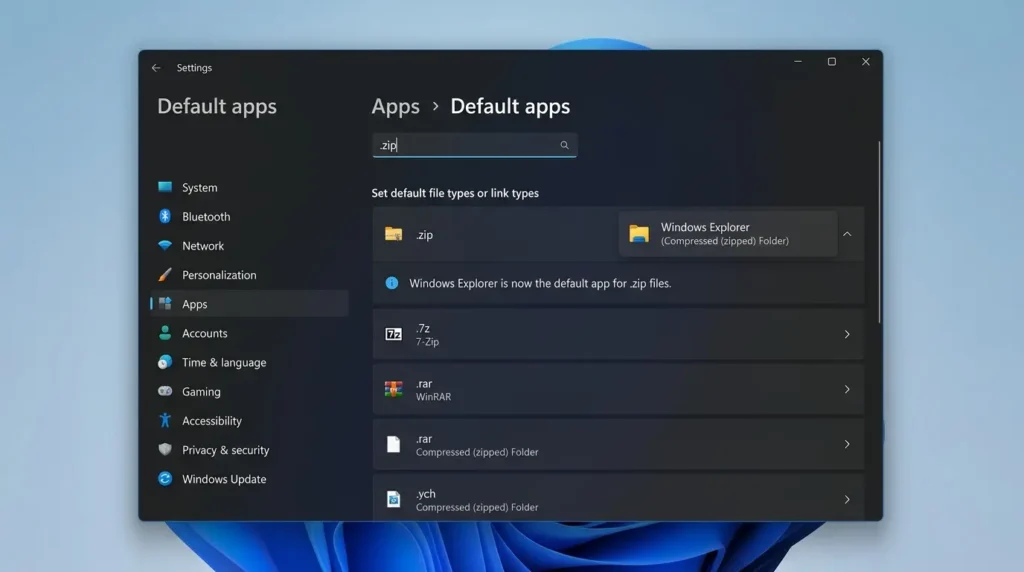1024x572 pixels.
Task: Go to Gaming settings
Action: pyautogui.click(x=249, y=391)
